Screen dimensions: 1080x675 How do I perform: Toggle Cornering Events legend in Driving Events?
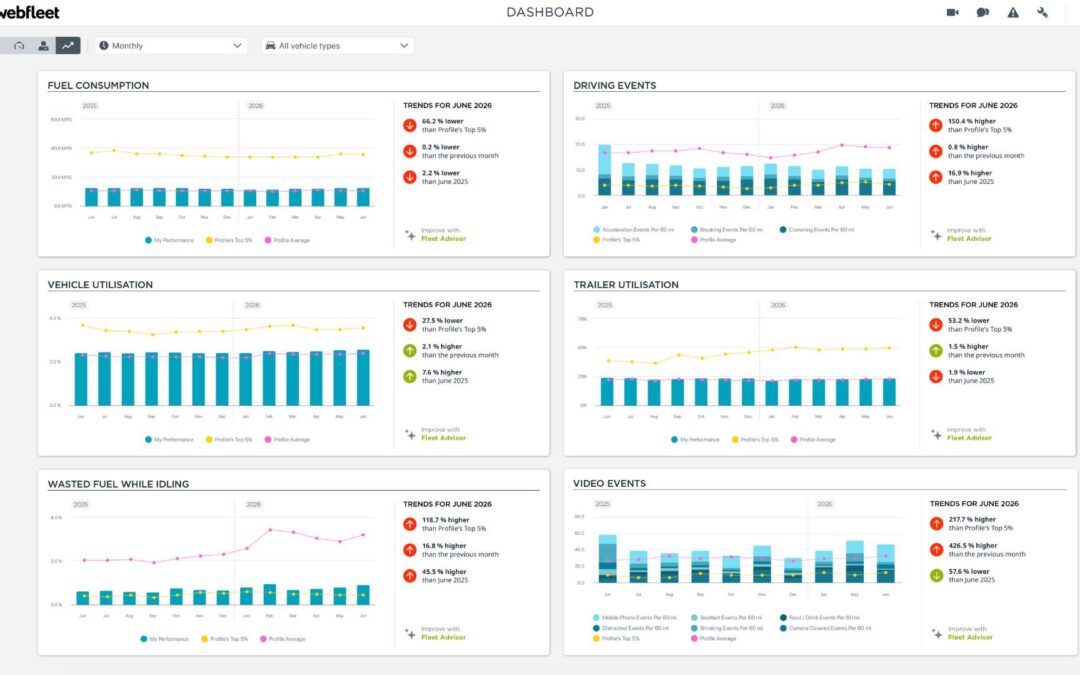[x=817, y=230]
